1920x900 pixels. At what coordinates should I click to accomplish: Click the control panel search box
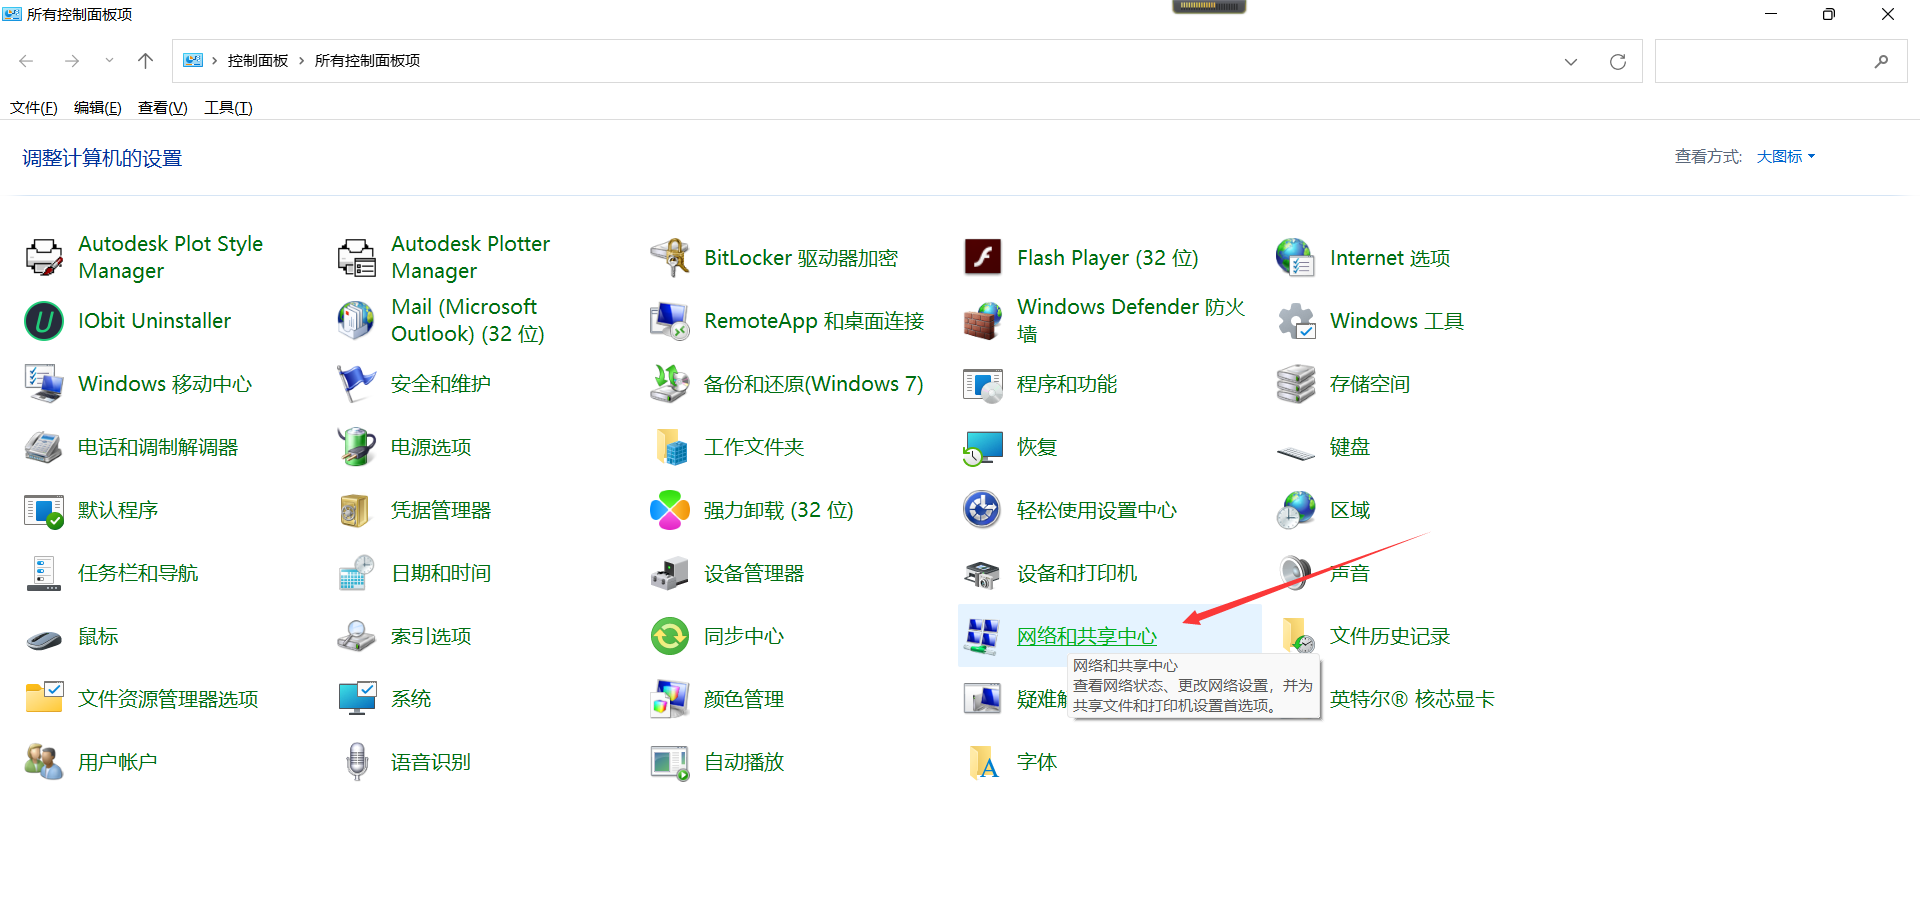point(1781,61)
